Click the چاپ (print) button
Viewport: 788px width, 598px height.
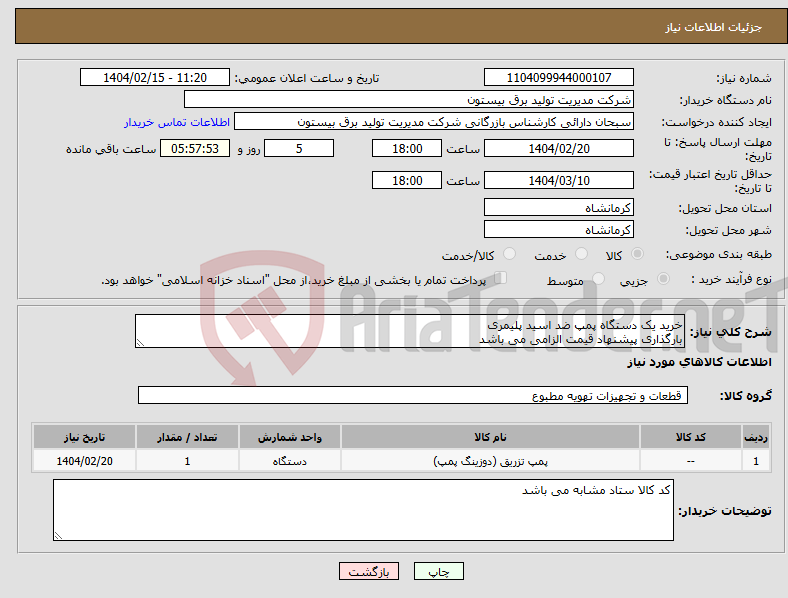[x=438, y=571]
